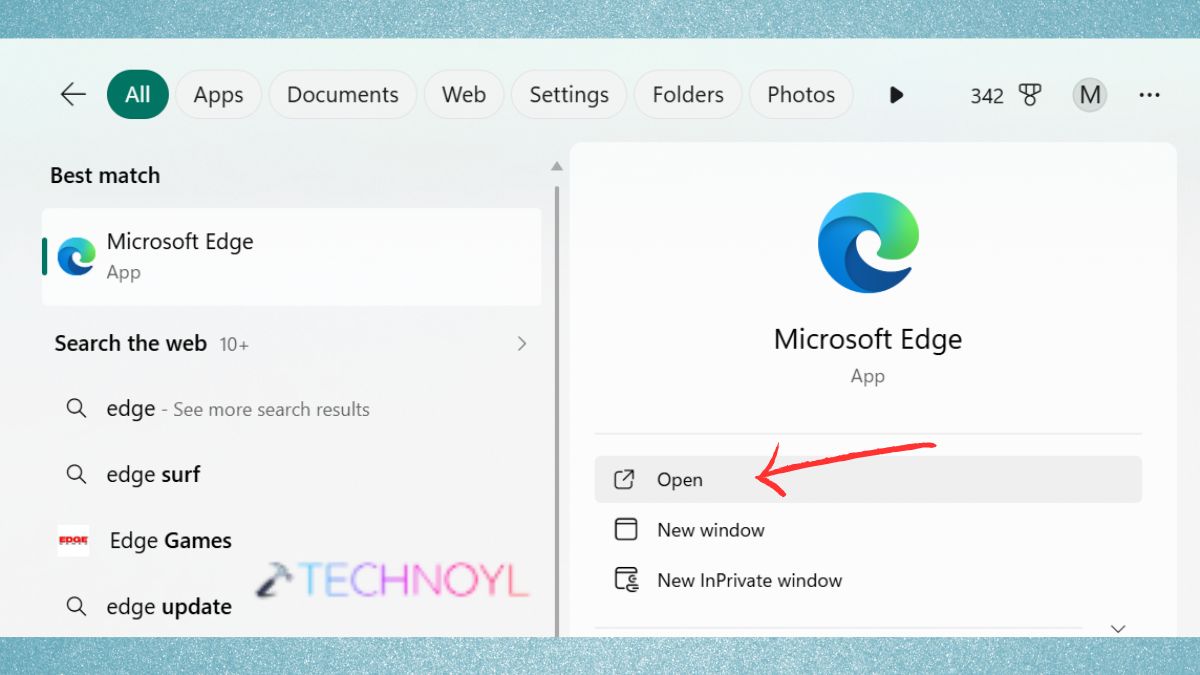Switch to the Settings filter tab
This screenshot has height=675, width=1200.
coord(569,95)
